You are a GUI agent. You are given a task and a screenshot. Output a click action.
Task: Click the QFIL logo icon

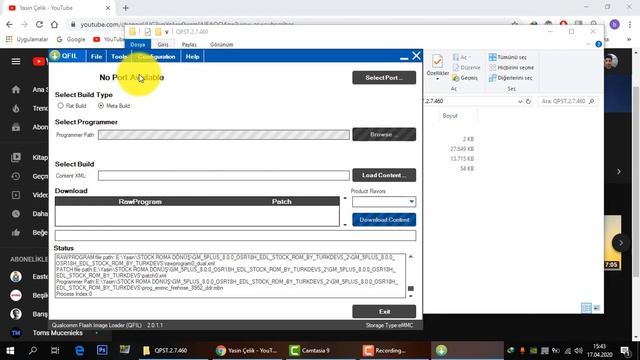point(55,56)
